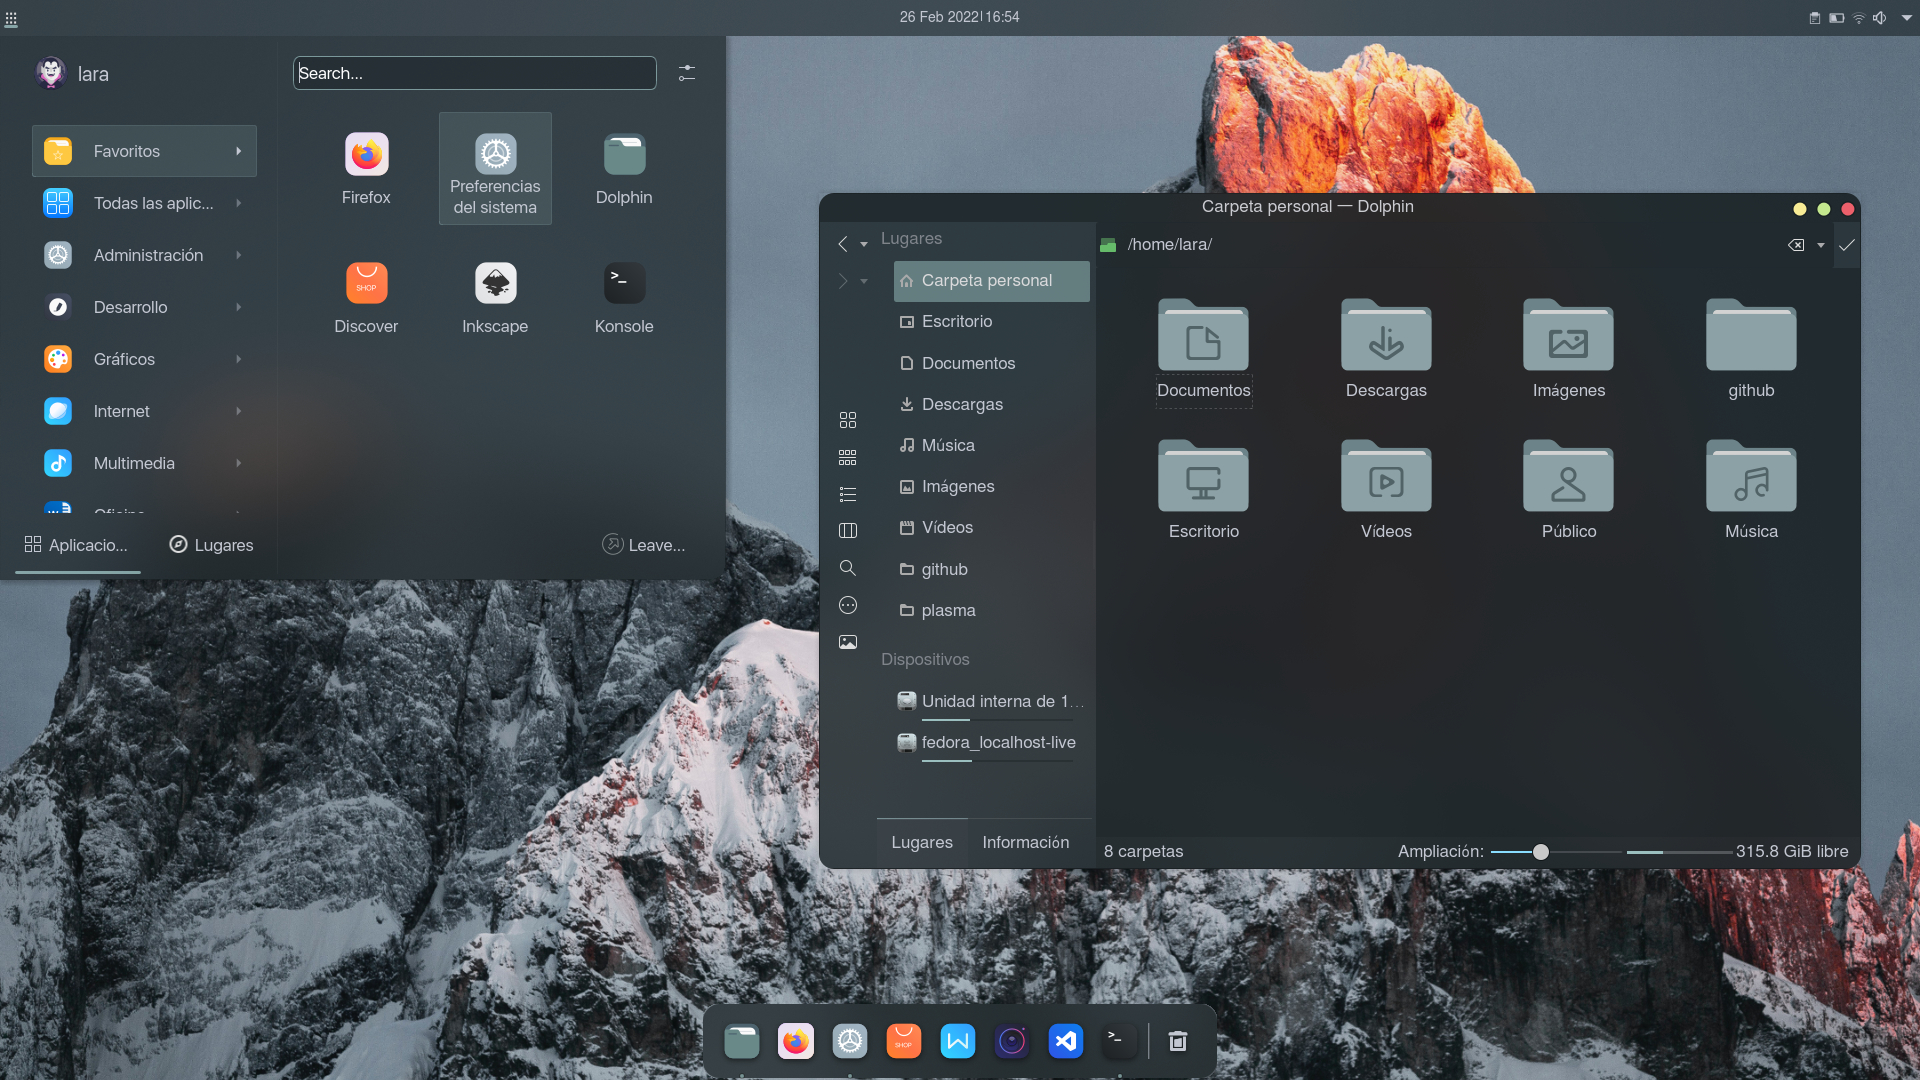Go forward in Dolphin navigation
Screen dimensions: 1920x1080
click(843, 281)
